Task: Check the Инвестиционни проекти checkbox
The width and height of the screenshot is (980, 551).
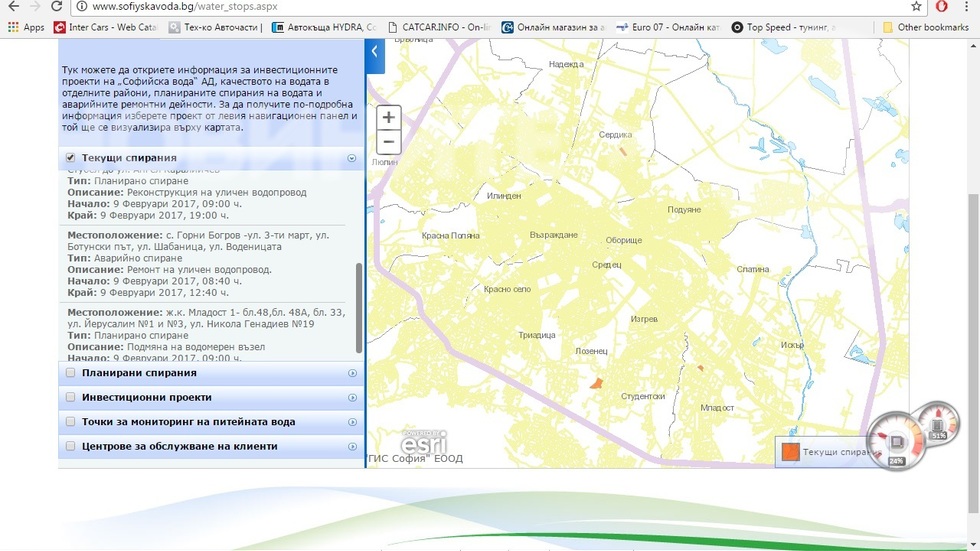Action: click(x=71, y=397)
